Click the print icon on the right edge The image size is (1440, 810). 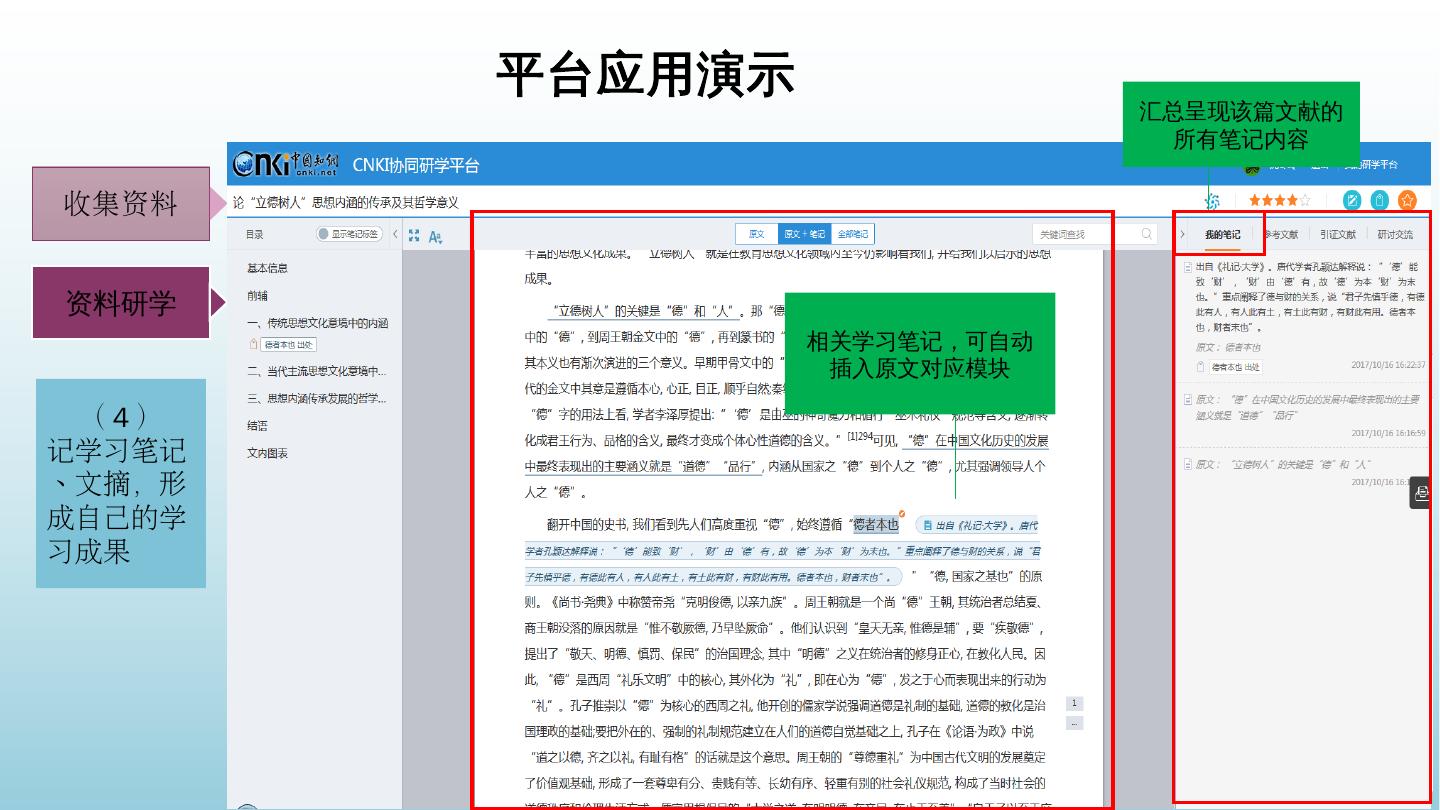point(1422,492)
